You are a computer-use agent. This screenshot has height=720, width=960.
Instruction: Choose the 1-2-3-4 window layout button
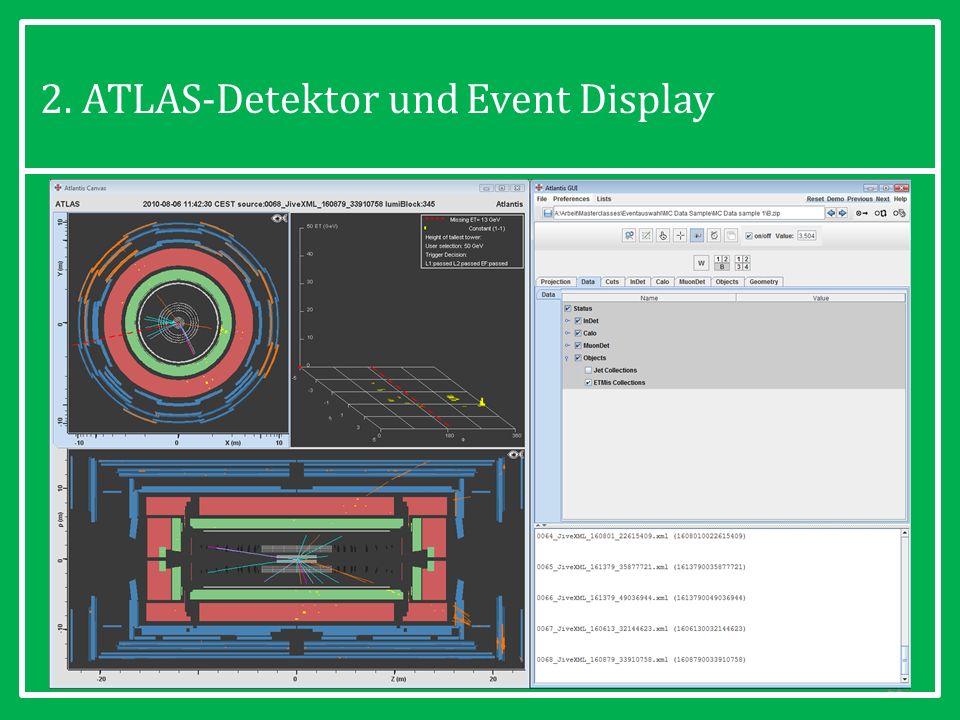[743, 263]
